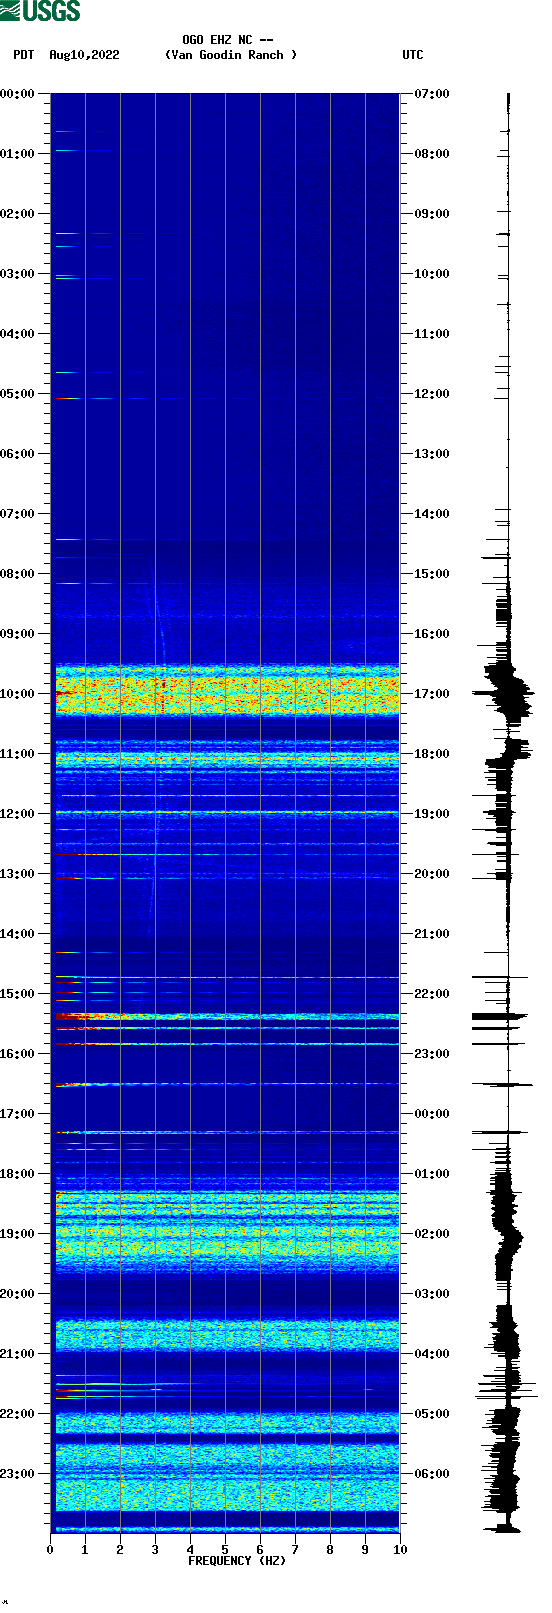Click the FREQUENCY (HZ) axis label
This screenshot has height=1613, width=552.
237,1561
